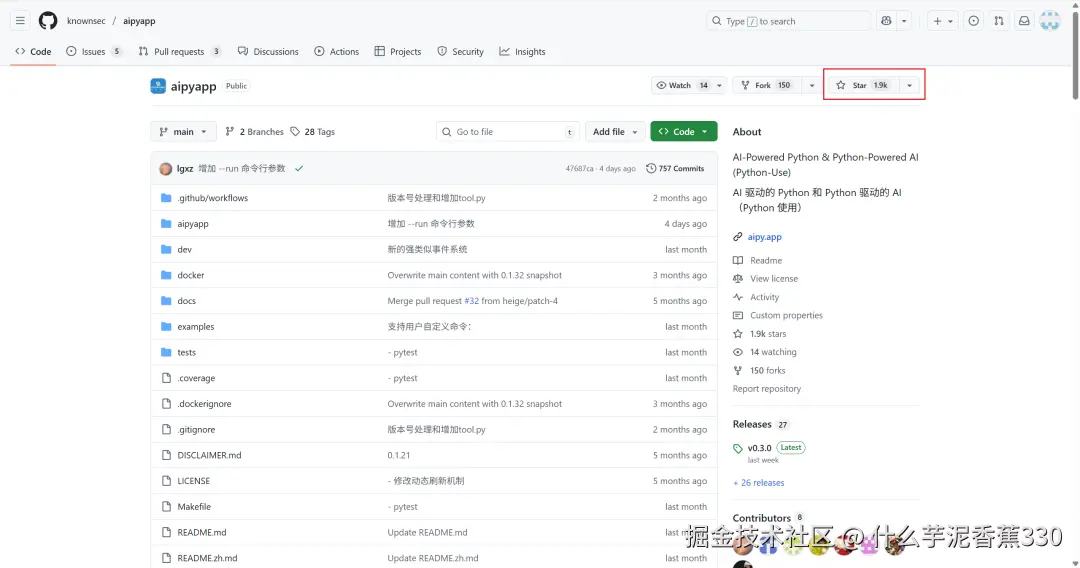Viewport: 1080px width, 568px height.
Task: Open the notifications inbox icon
Action: tap(1024, 21)
